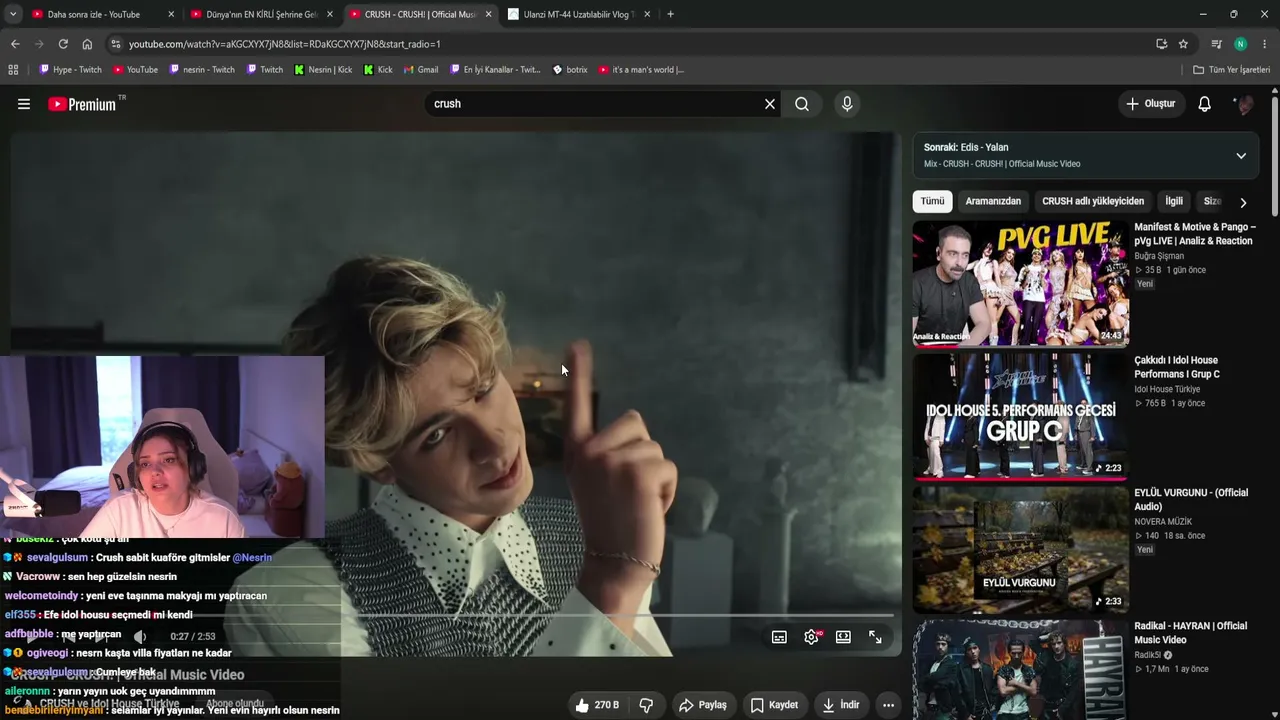Open the 'Hype - Twitch' bookmark
This screenshot has height=720, width=1280.
pos(70,70)
